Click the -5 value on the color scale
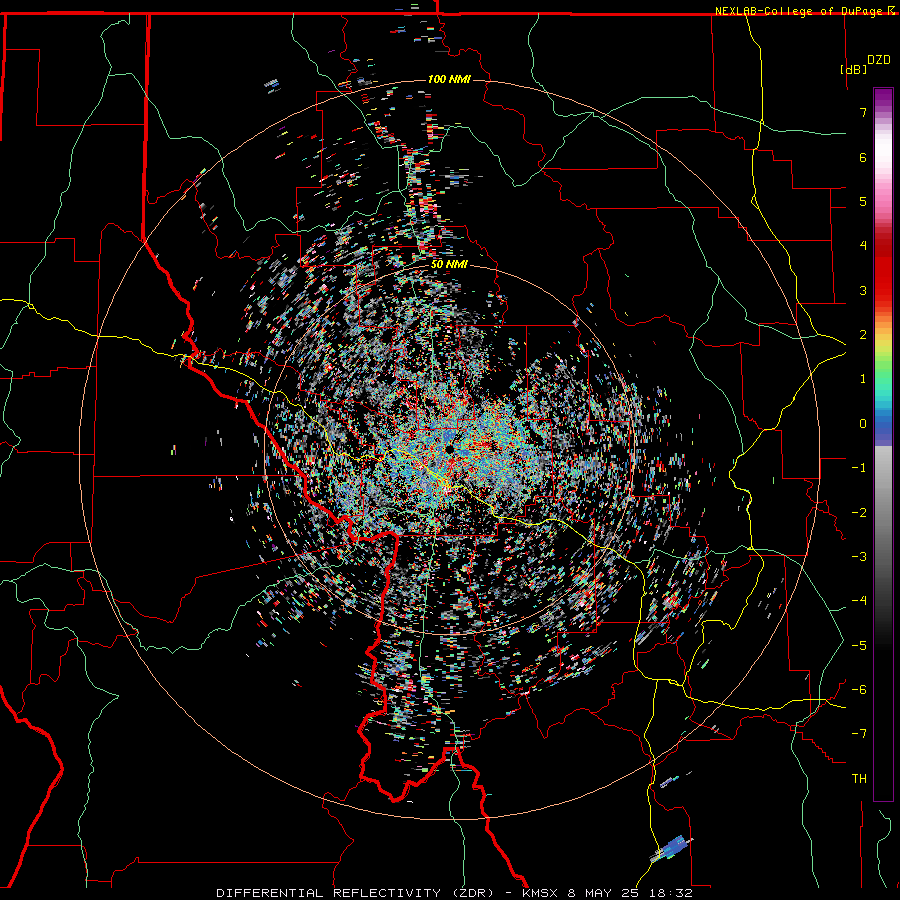 pyautogui.click(x=859, y=646)
